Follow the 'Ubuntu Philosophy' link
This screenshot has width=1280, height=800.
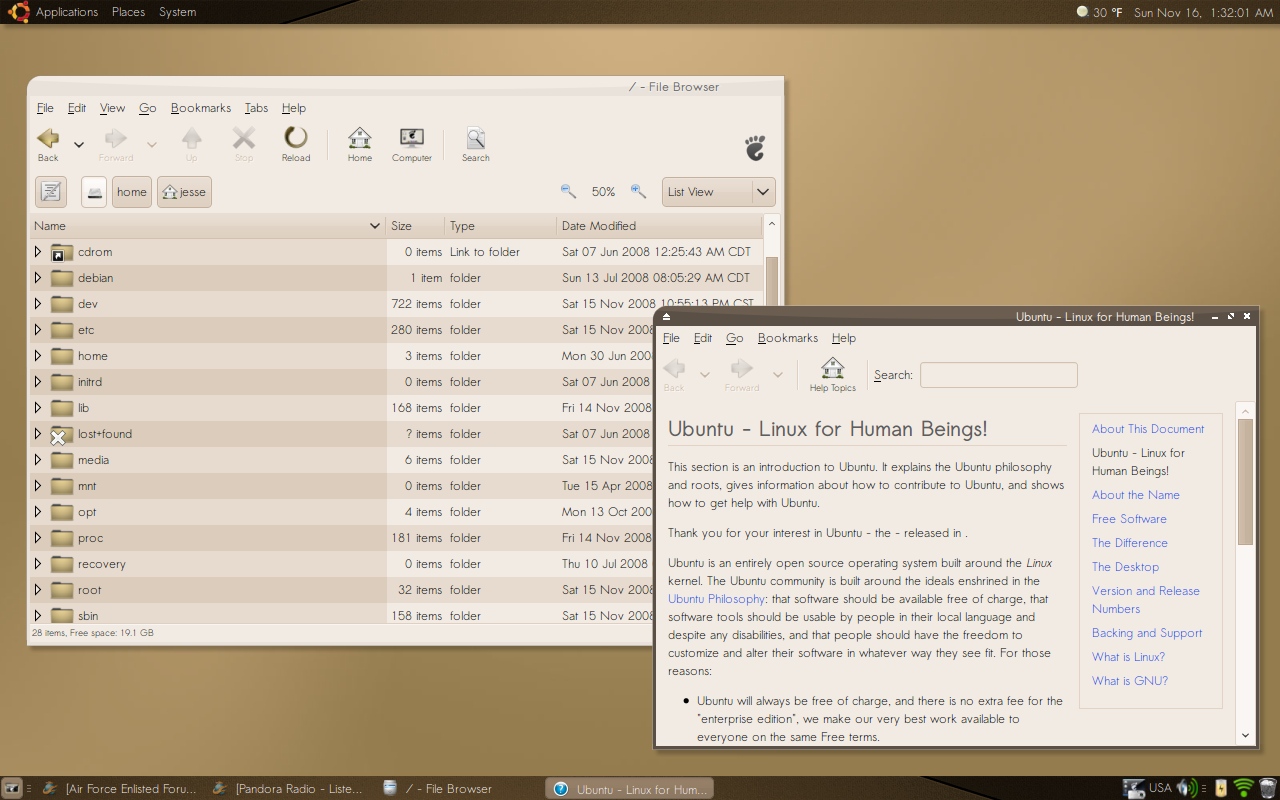717,599
